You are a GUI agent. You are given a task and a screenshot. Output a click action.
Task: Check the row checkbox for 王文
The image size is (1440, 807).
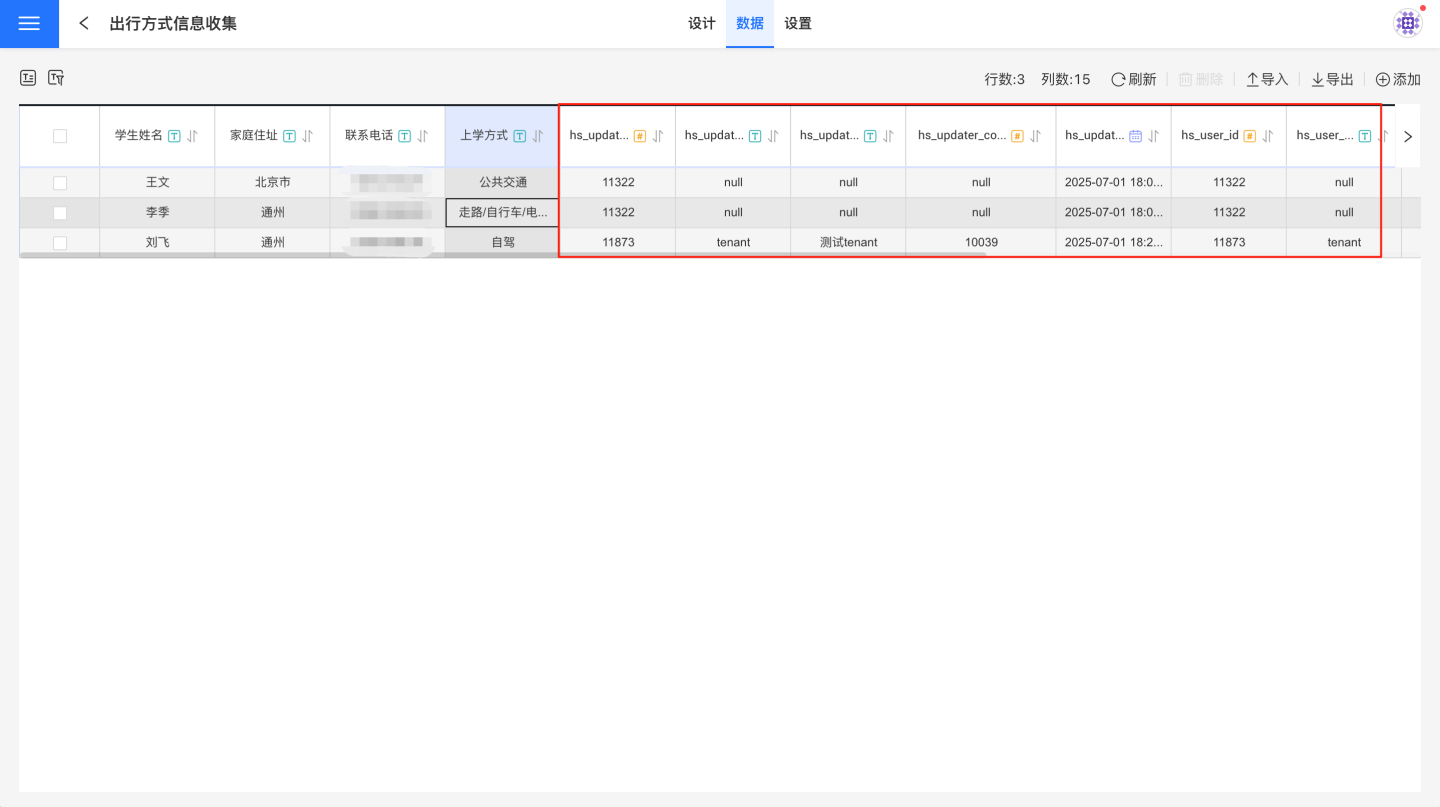(60, 183)
